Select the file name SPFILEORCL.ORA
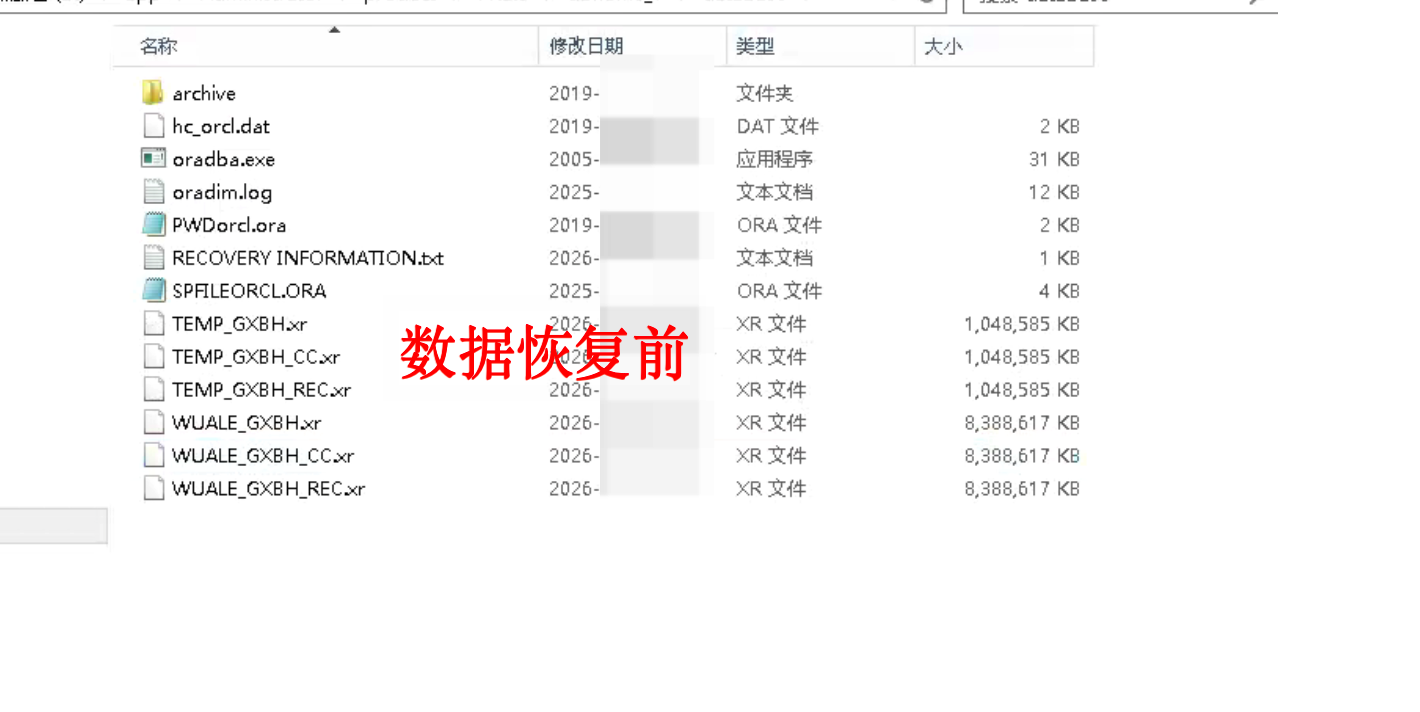The width and height of the screenshot is (1420, 712). tap(249, 291)
